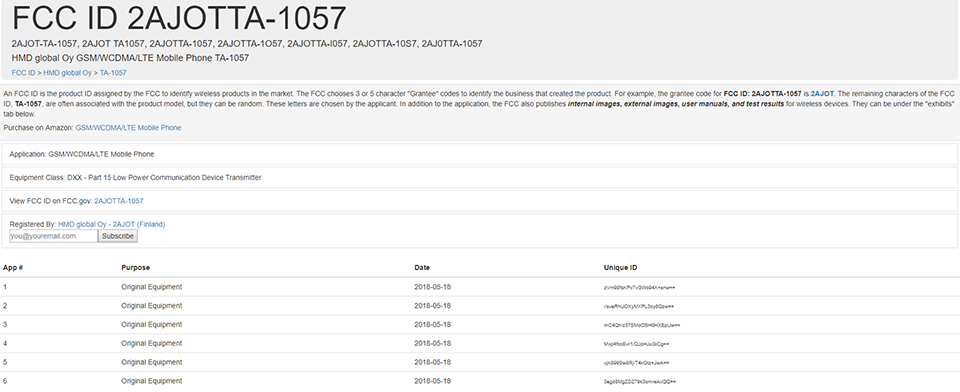
Task: Click the unique ID in row 2
Action: coord(639,306)
